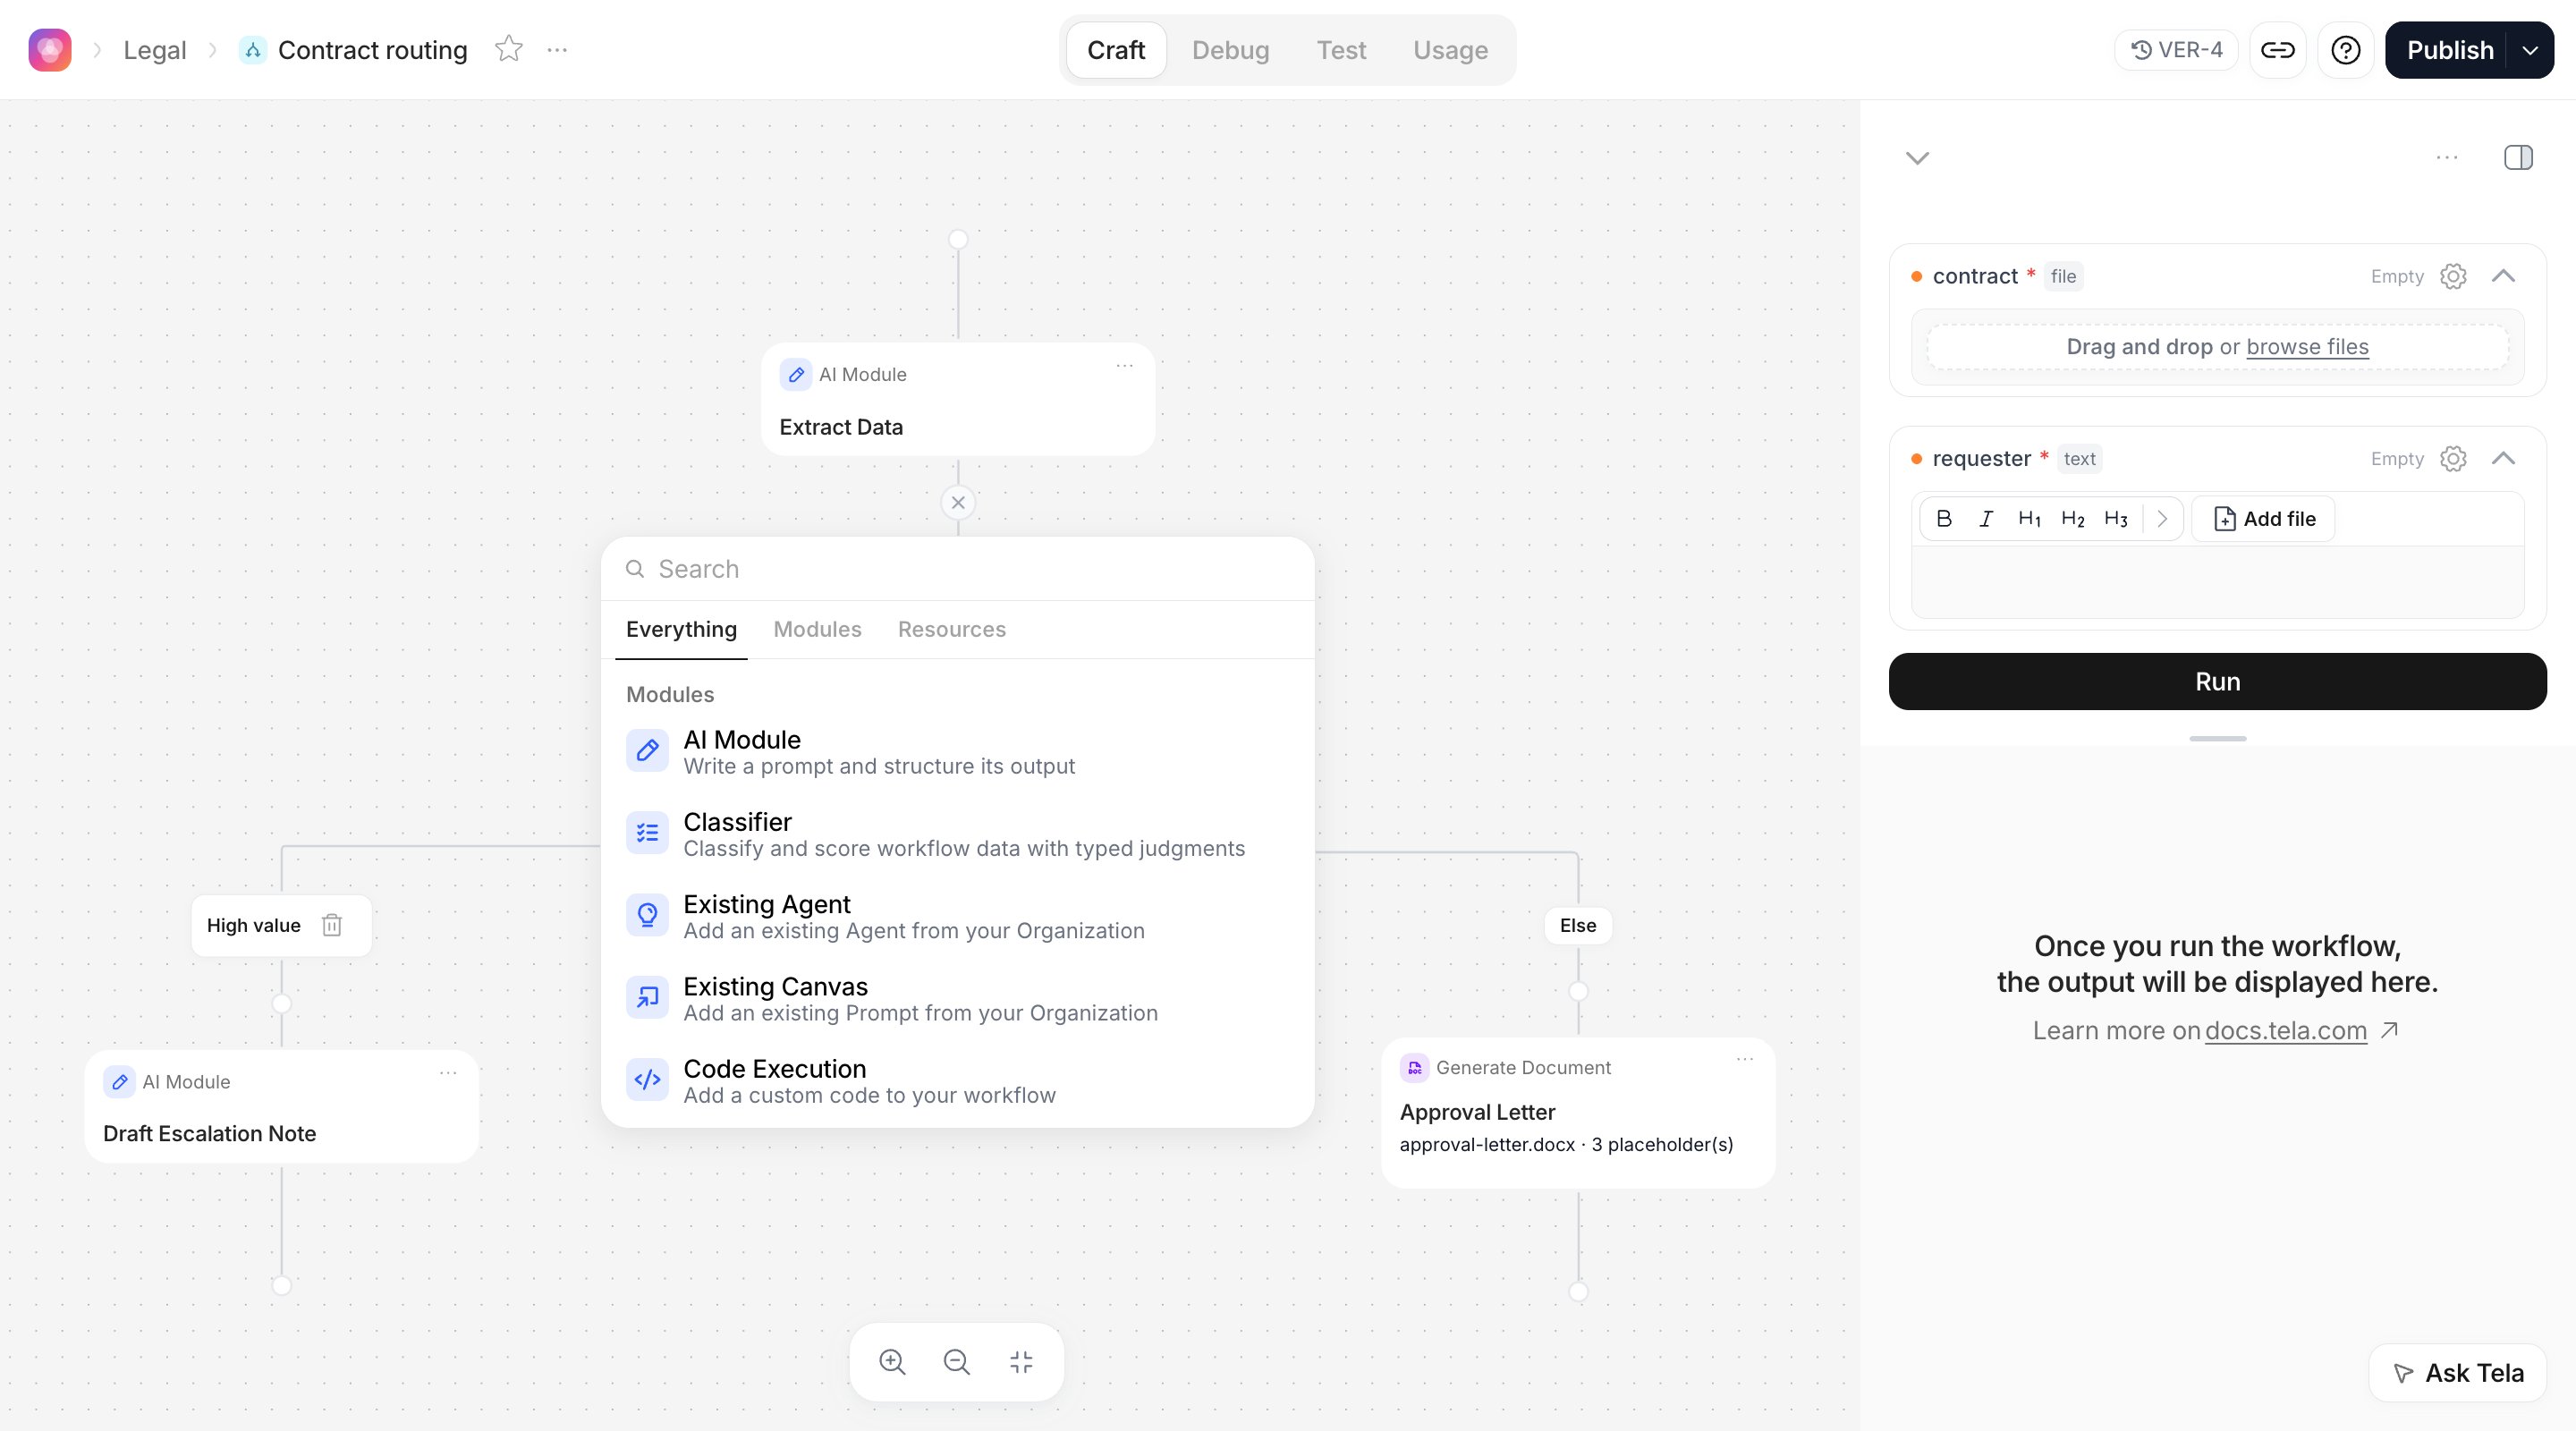Collapse the run panel chevron
Image resolution: width=2576 pixels, height=1431 pixels.
pyautogui.click(x=1917, y=158)
